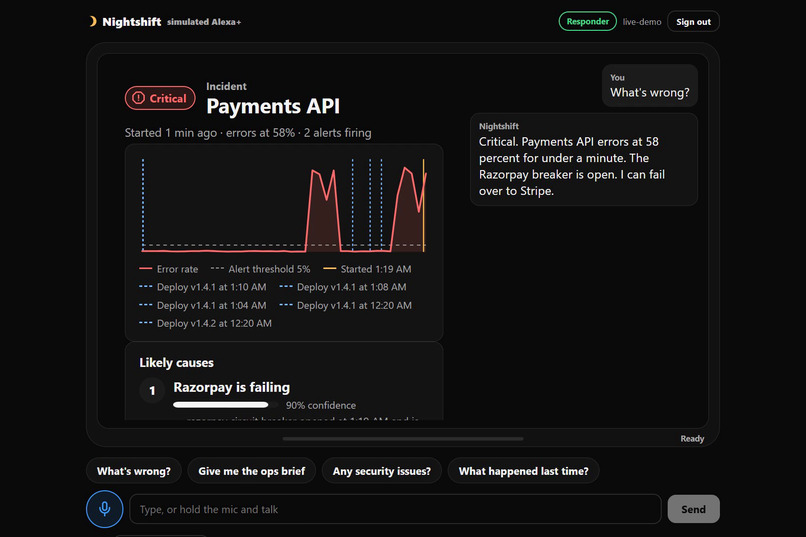Select the "What happened last time?" chip

tap(523, 471)
